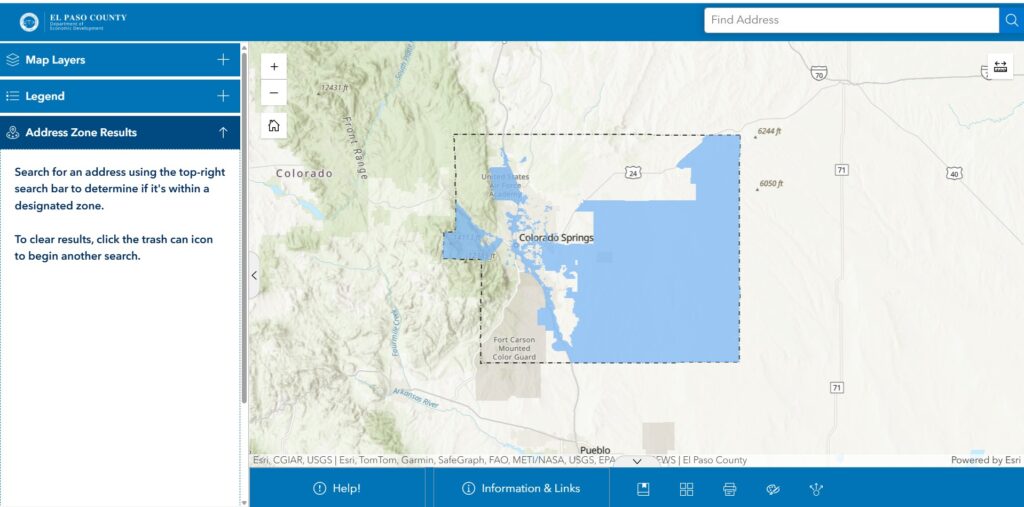Click the sidebar vertical scrollbar
Viewport: 1024px width, 507px height.
click(x=244, y=230)
